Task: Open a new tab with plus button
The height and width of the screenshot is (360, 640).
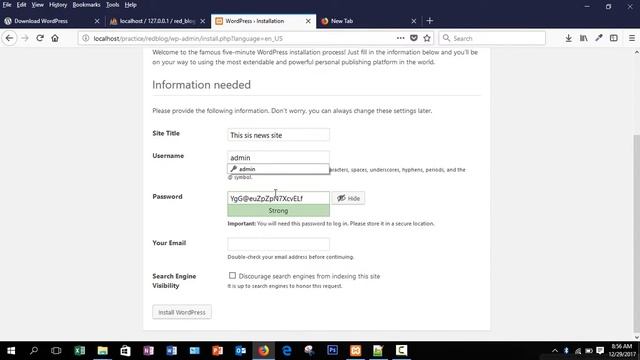Action: tap(429, 21)
